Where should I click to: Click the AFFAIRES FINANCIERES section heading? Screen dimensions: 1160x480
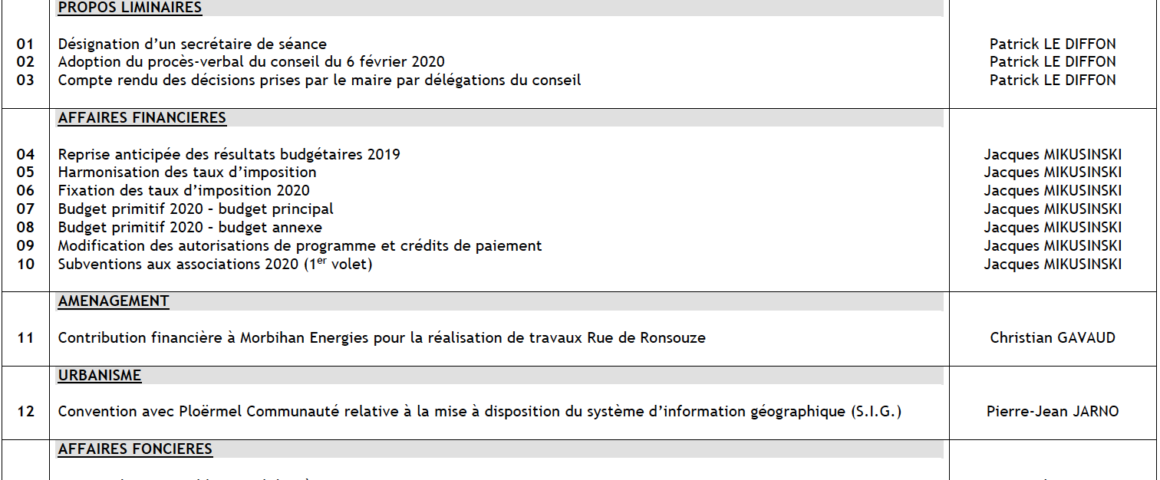pos(142,118)
